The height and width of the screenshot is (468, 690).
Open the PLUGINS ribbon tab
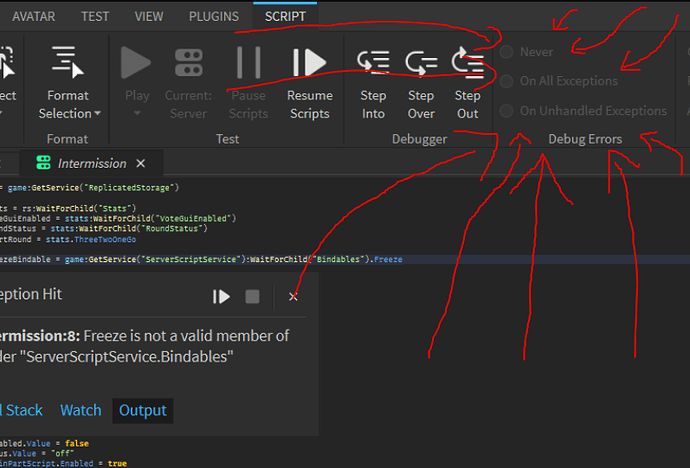pyautogui.click(x=214, y=16)
